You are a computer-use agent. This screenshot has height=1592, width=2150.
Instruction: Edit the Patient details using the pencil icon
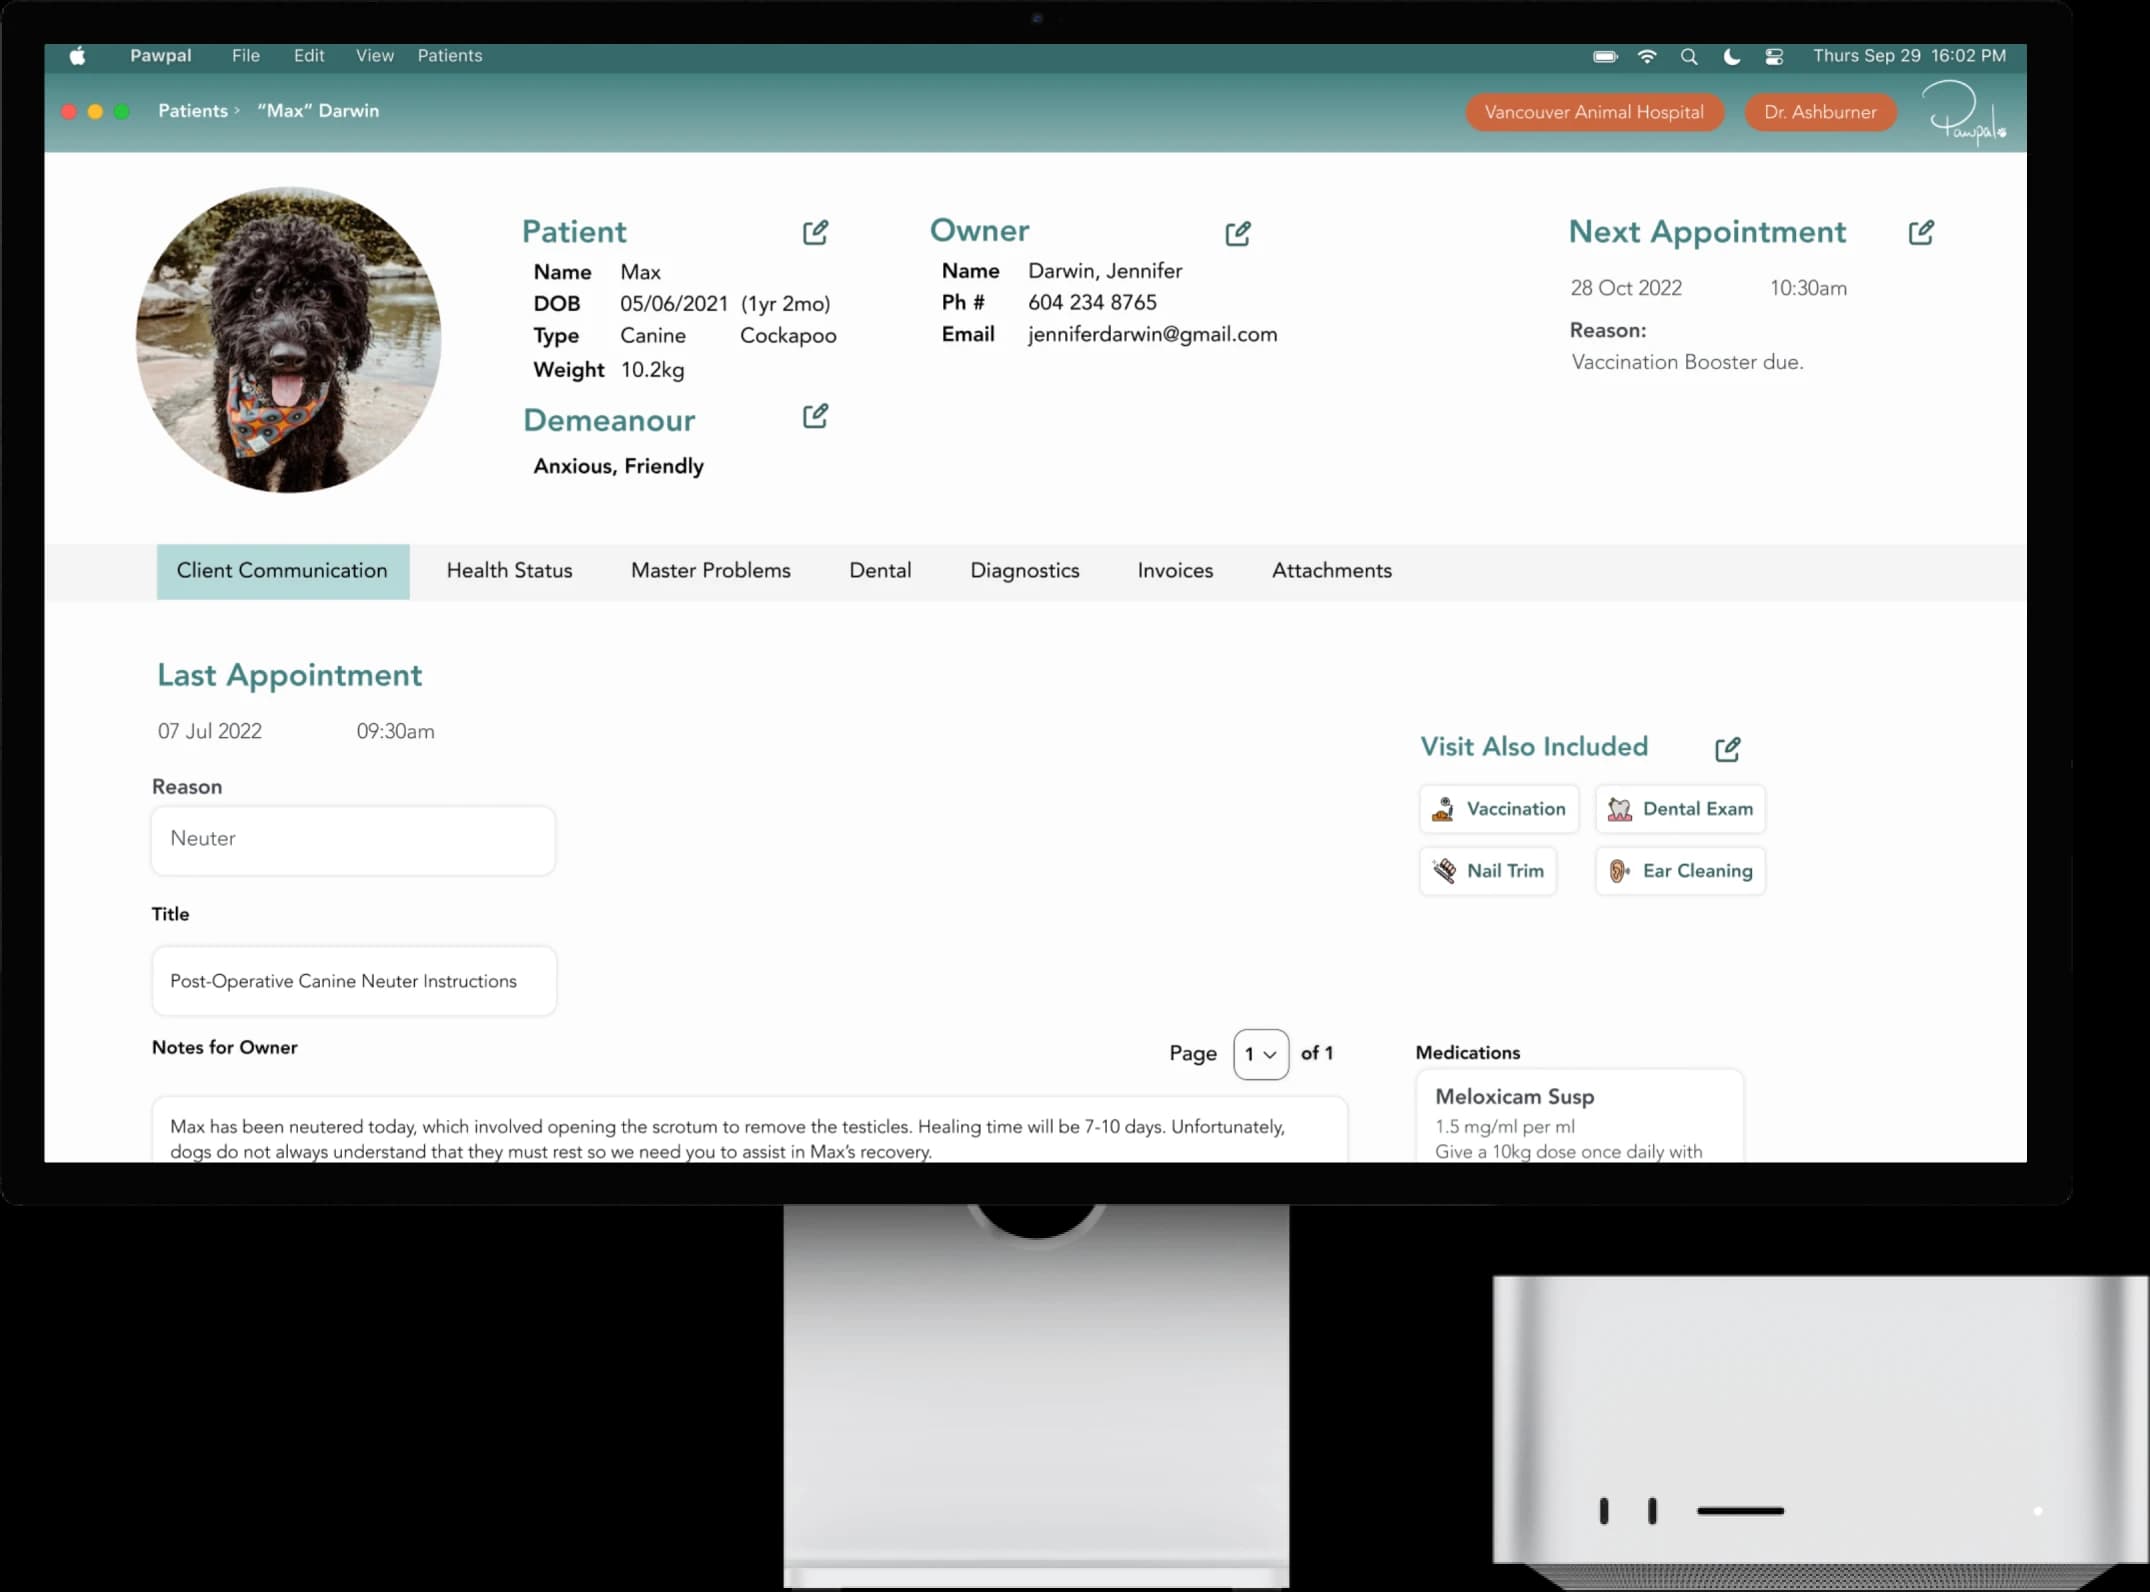coord(815,232)
